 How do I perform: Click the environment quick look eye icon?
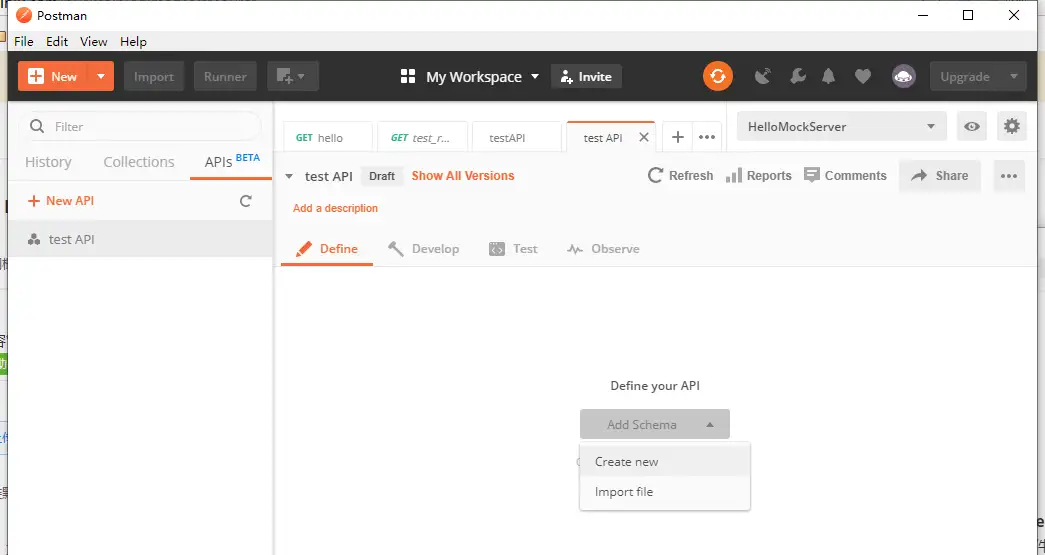coord(970,126)
